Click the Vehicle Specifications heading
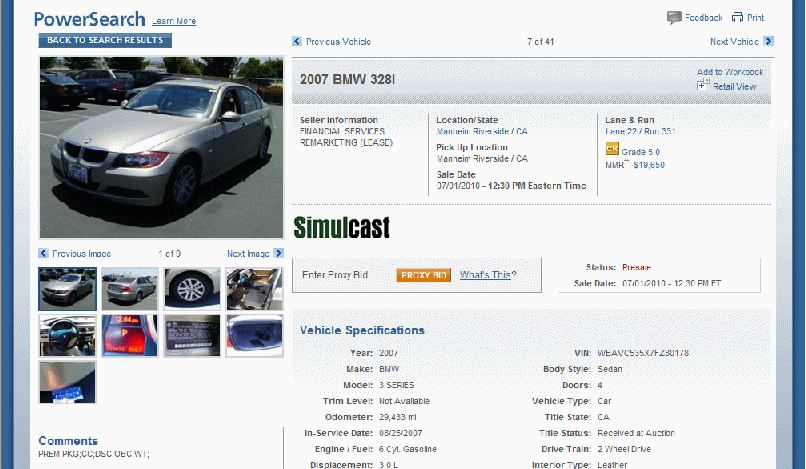Screen dimensions: 806x469 coord(362,330)
